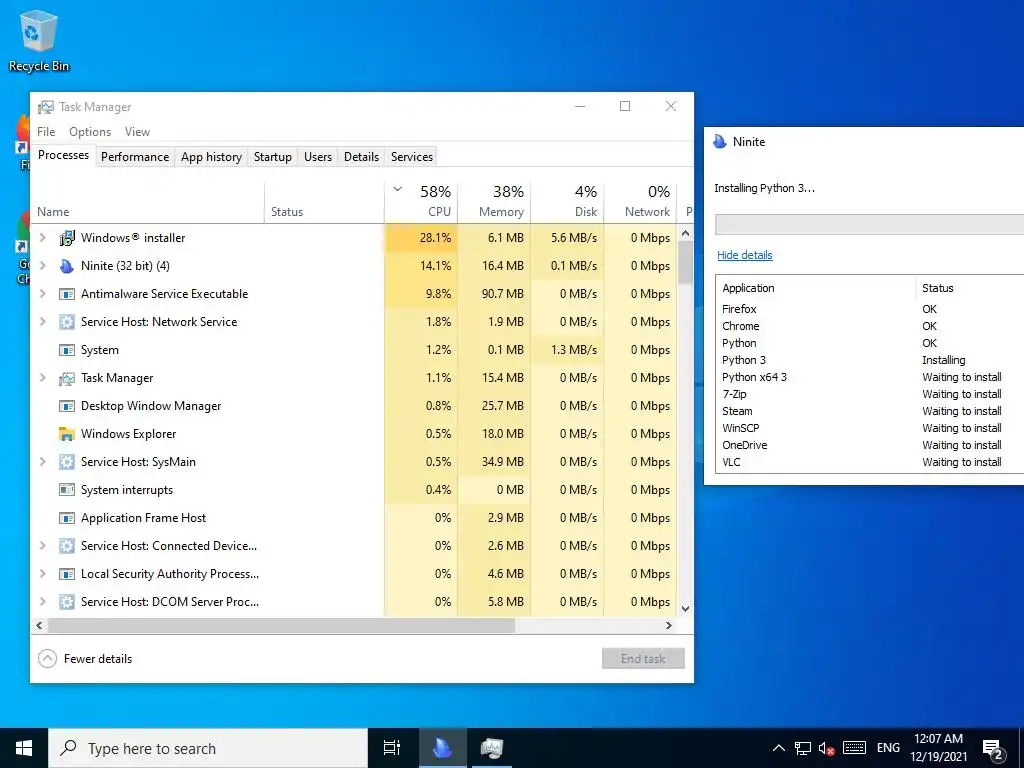Click the Task Manager process row icon

pyautogui.click(x=67, y=378)
